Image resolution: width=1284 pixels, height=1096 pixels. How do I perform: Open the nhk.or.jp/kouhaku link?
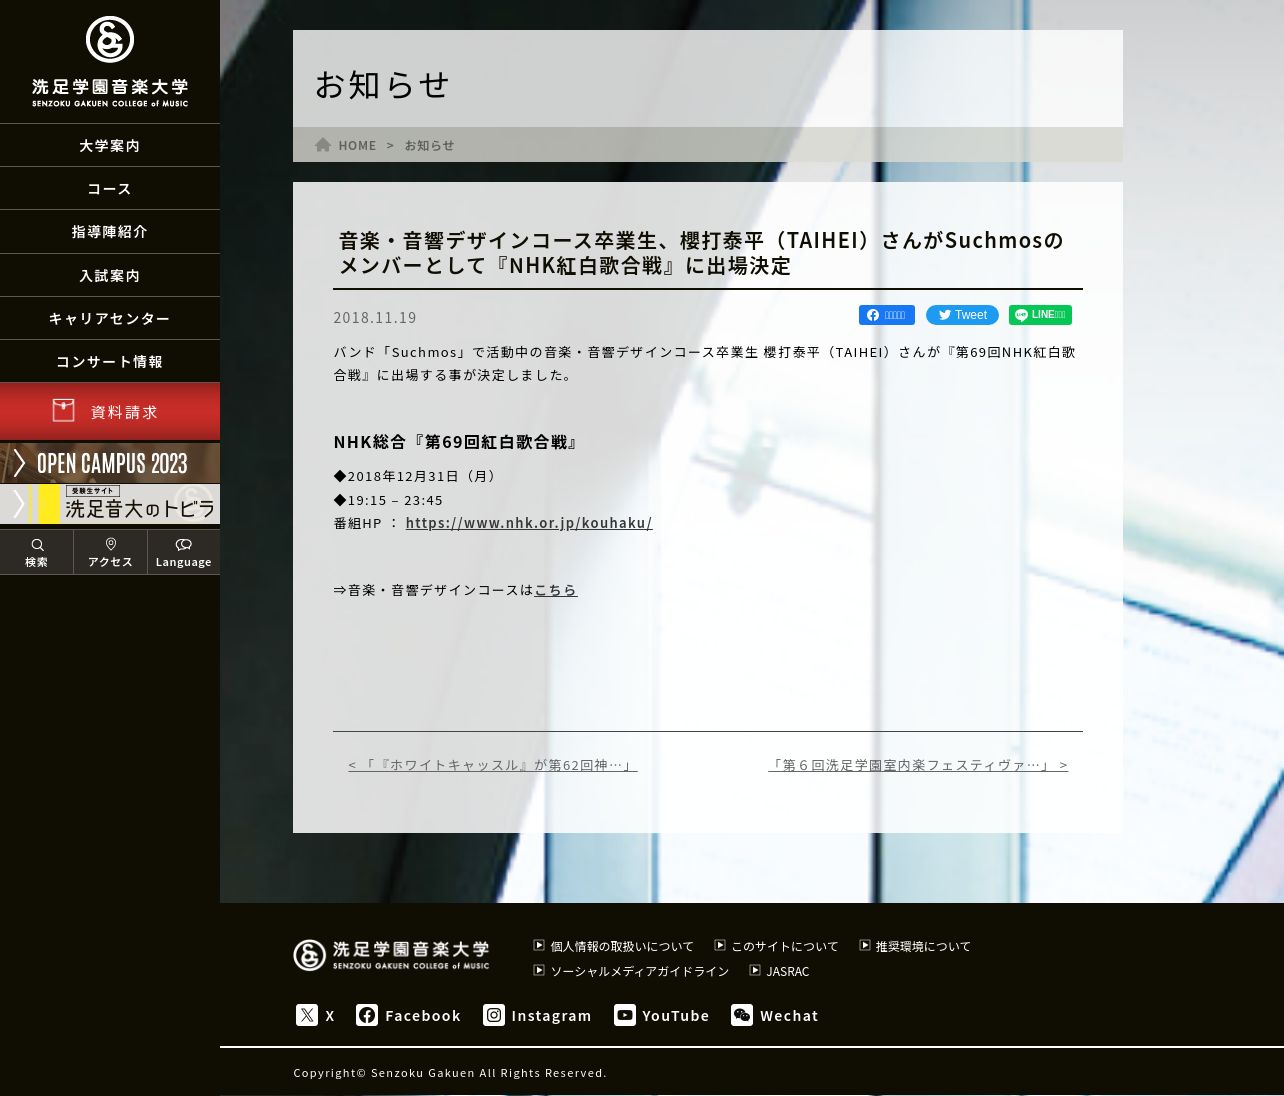[529, 523]
